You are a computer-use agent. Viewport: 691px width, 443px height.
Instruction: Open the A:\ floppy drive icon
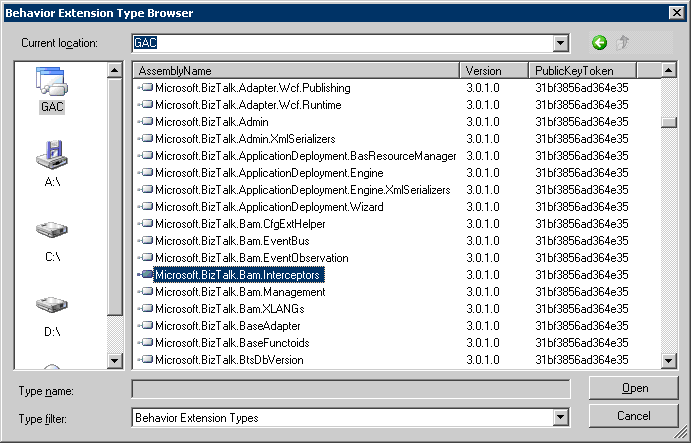click(52, 156)
